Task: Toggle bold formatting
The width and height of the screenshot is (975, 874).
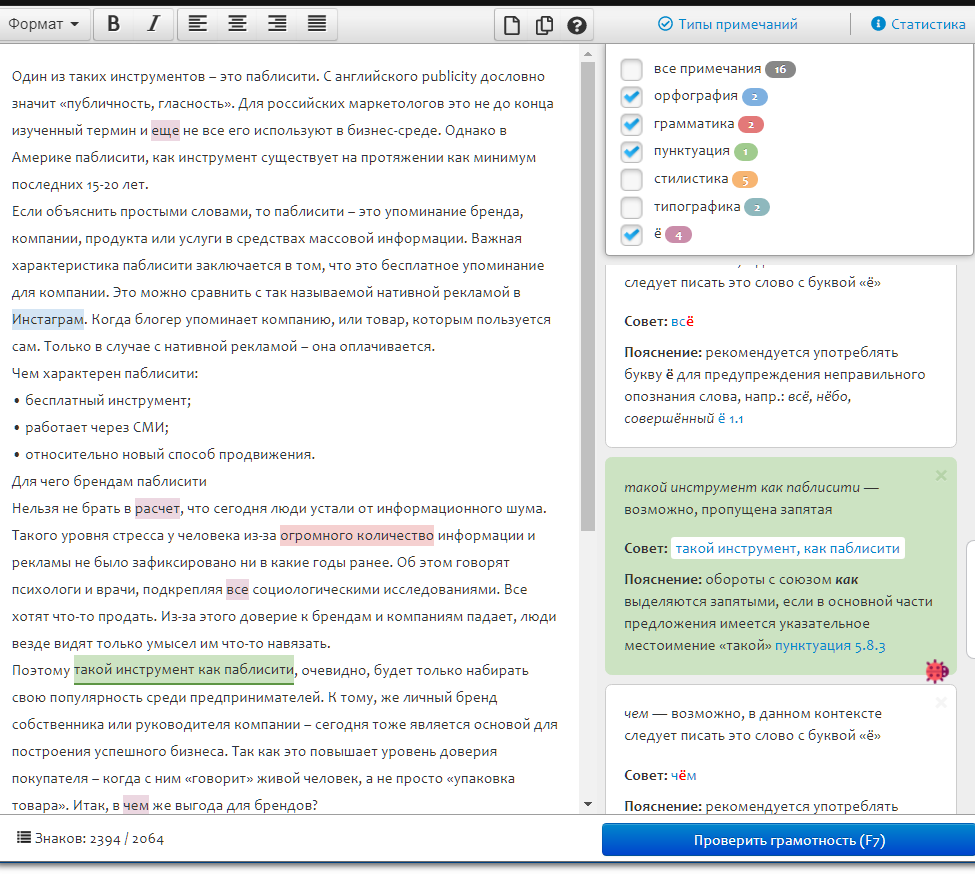Action: click(x=113, y=24)
